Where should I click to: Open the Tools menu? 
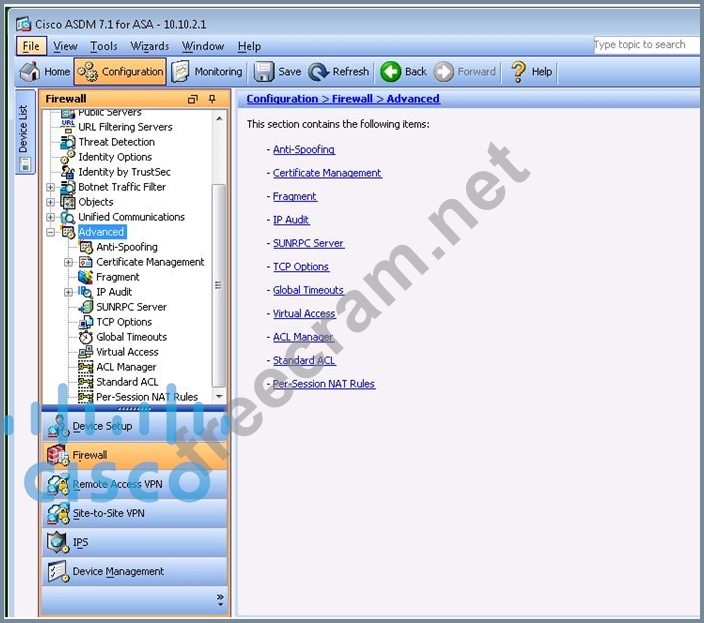(x=103, y=46)
